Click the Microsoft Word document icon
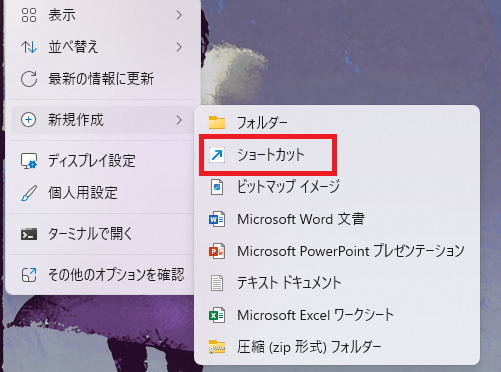The height and width of the screenshot is (372, 501). pyautogui.click(x=217, y=219)
